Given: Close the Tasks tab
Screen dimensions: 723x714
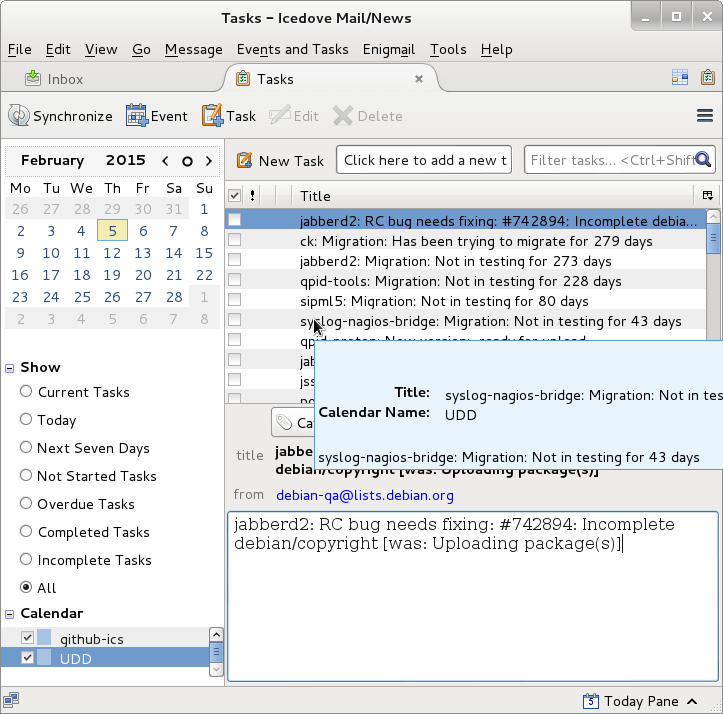Looking at the screenshot, I should (x=419, y=79).
